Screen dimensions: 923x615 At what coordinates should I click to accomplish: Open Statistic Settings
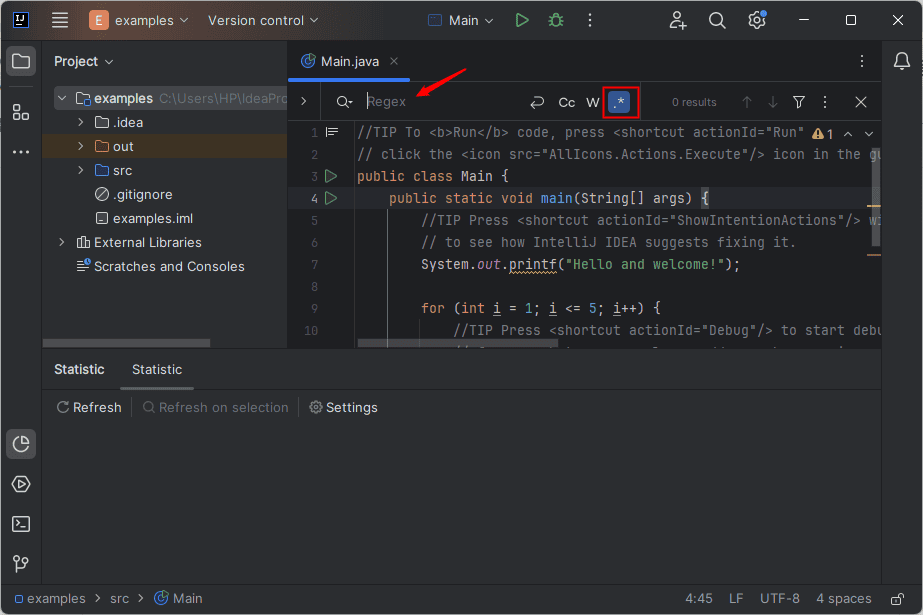(344, 407)
